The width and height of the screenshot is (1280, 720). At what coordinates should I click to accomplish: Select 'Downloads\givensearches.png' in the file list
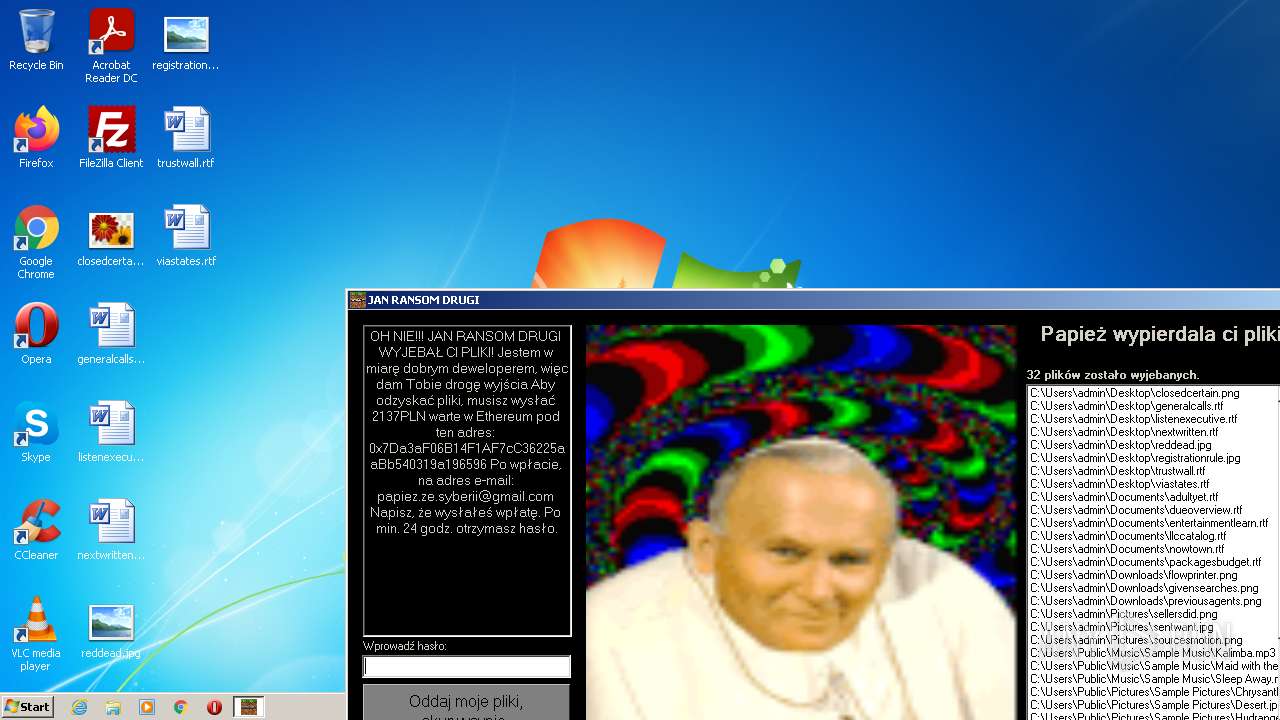coord(1144,588)
